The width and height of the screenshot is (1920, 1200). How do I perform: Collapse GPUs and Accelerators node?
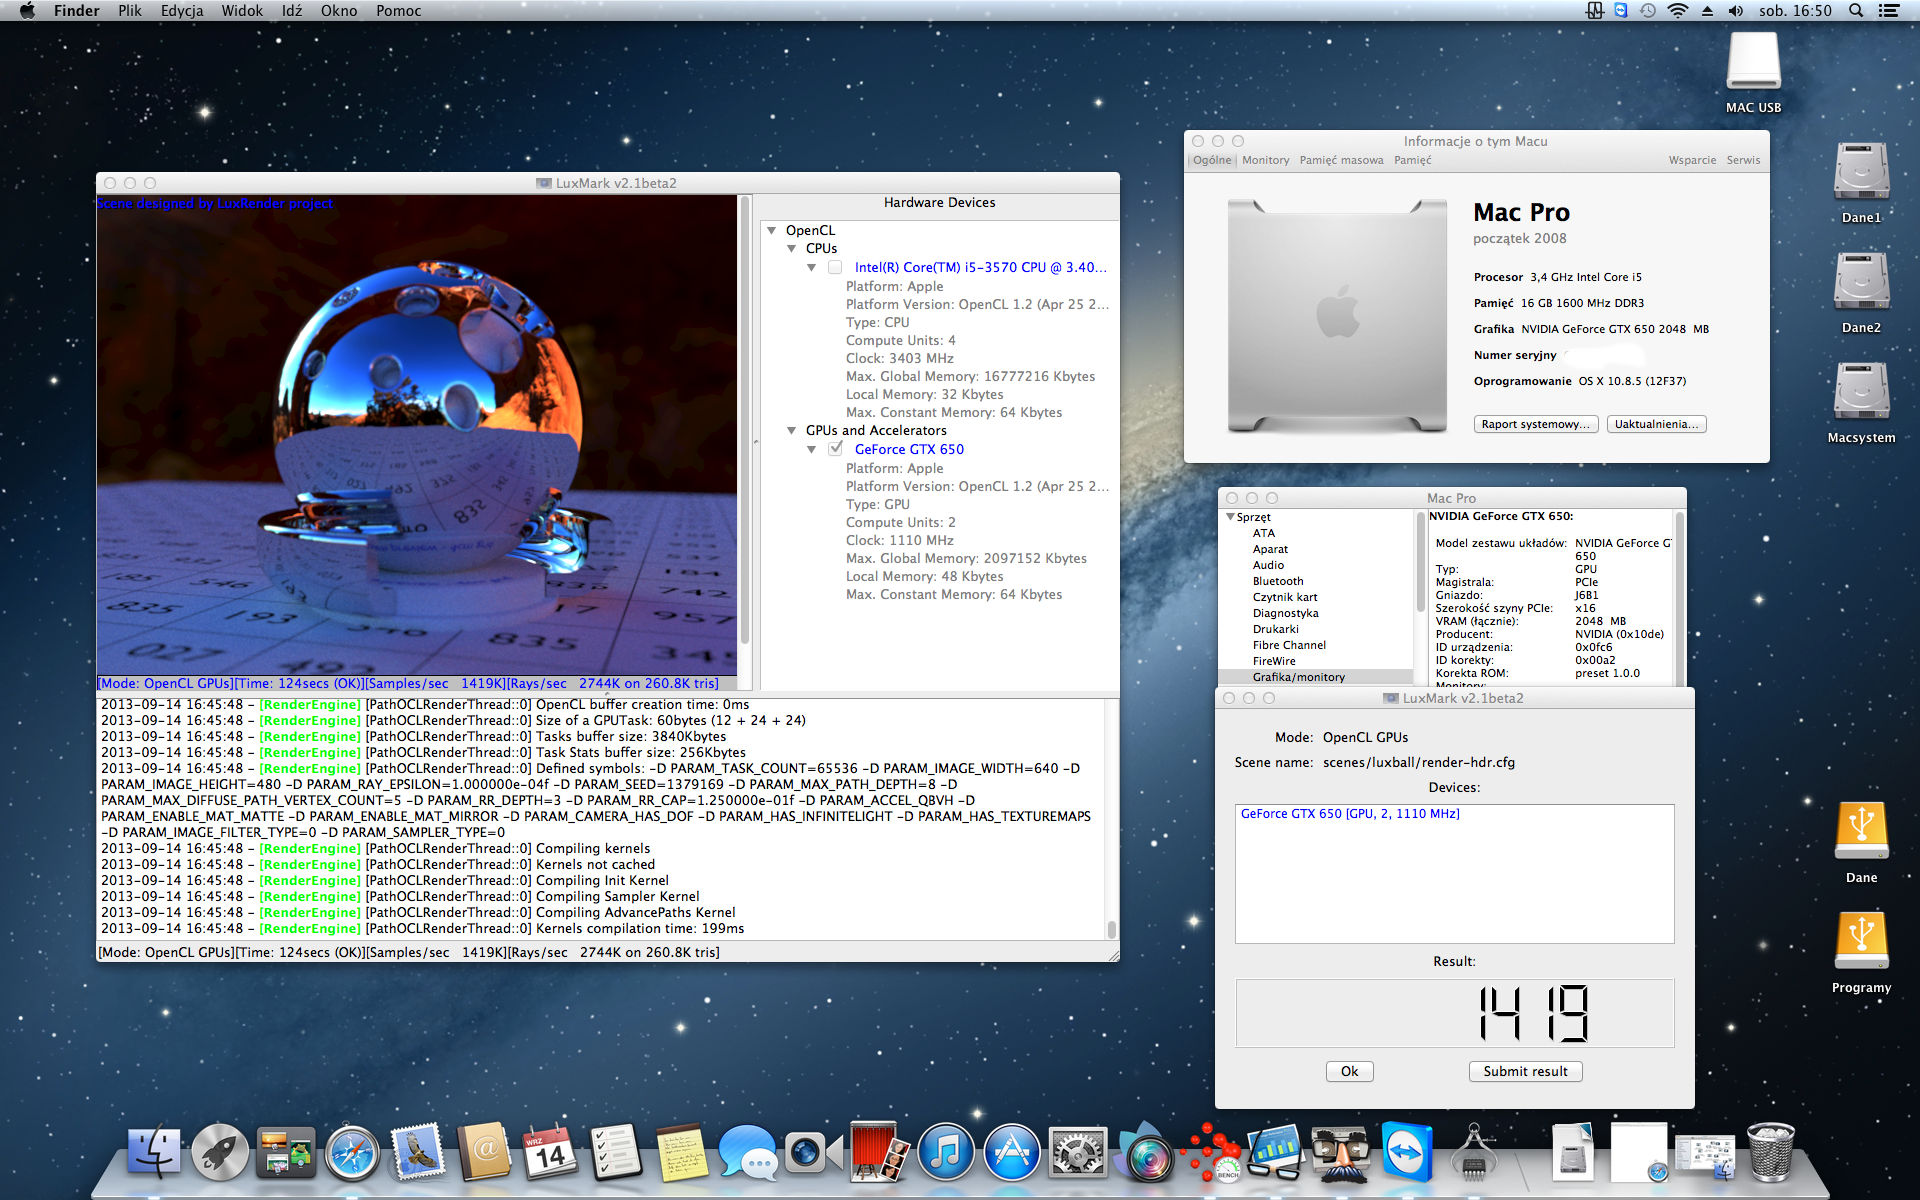[x=792, y=430]
